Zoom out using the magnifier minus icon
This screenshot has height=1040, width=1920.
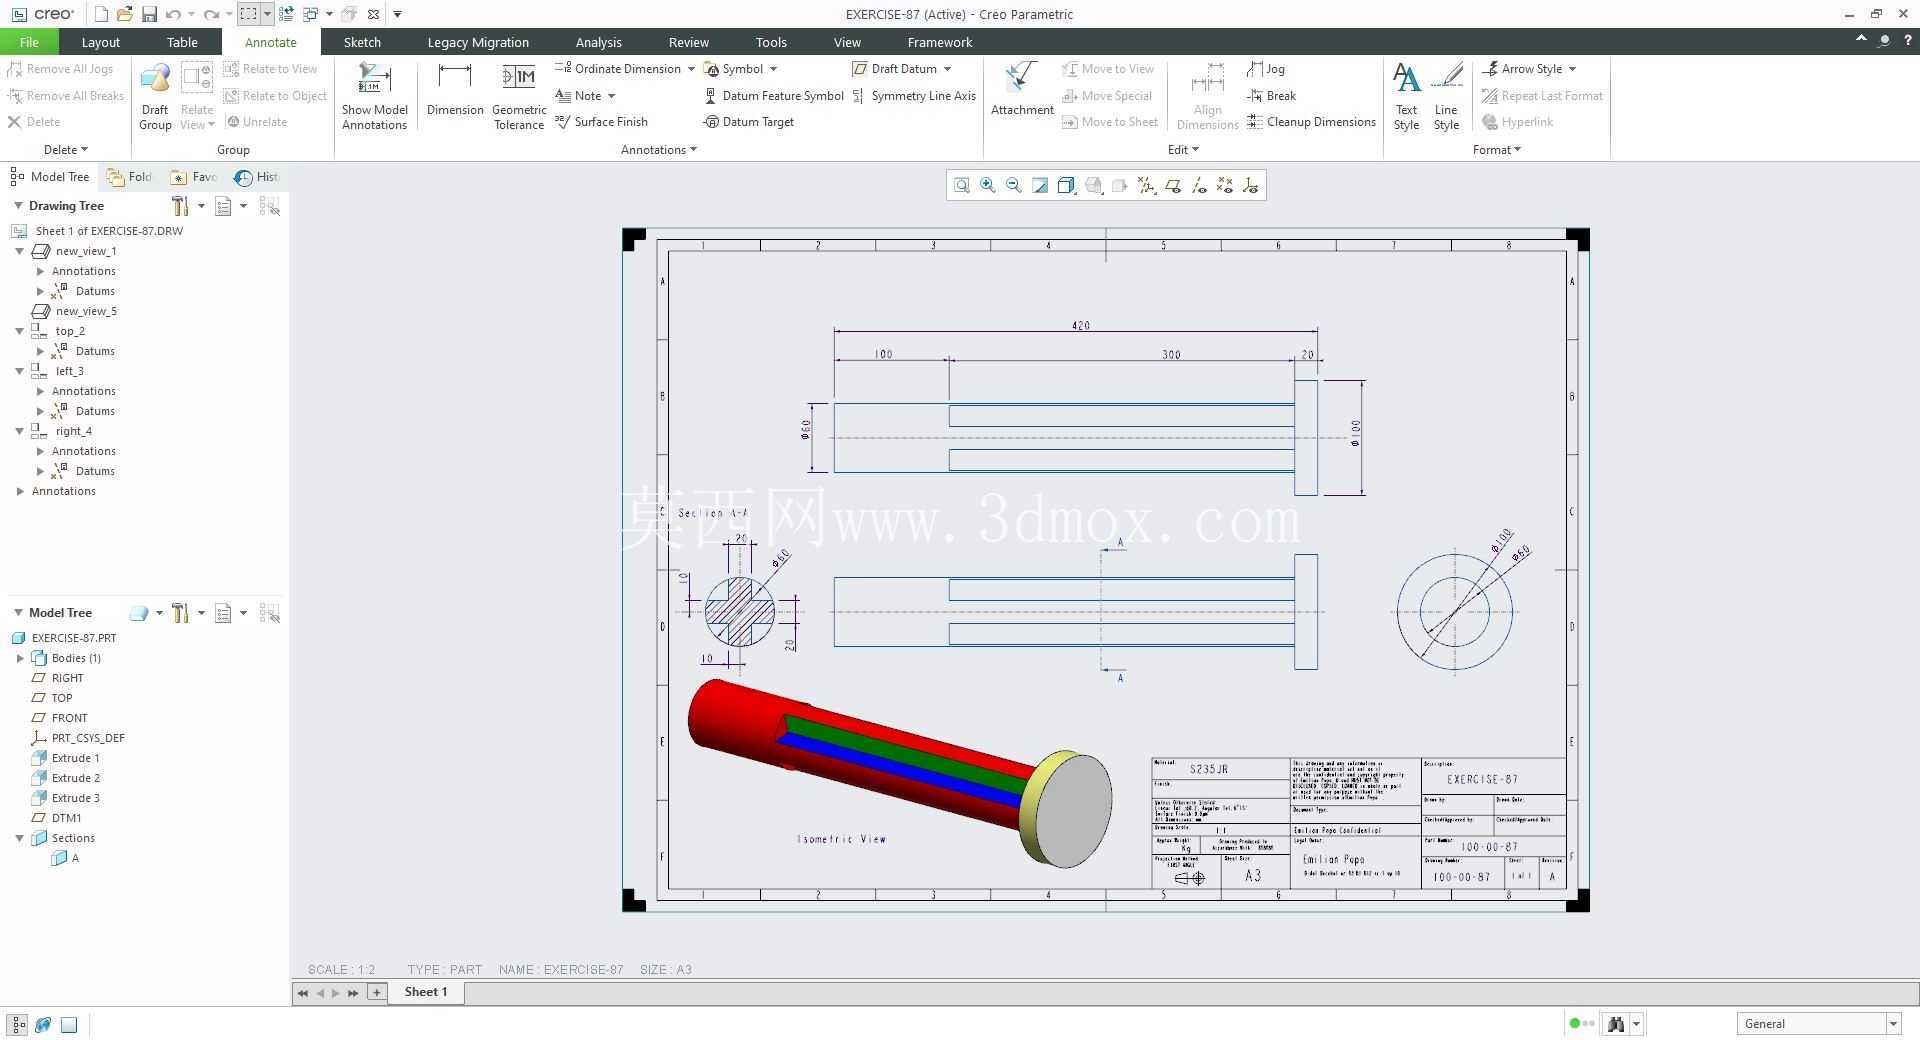[1014, 185]
